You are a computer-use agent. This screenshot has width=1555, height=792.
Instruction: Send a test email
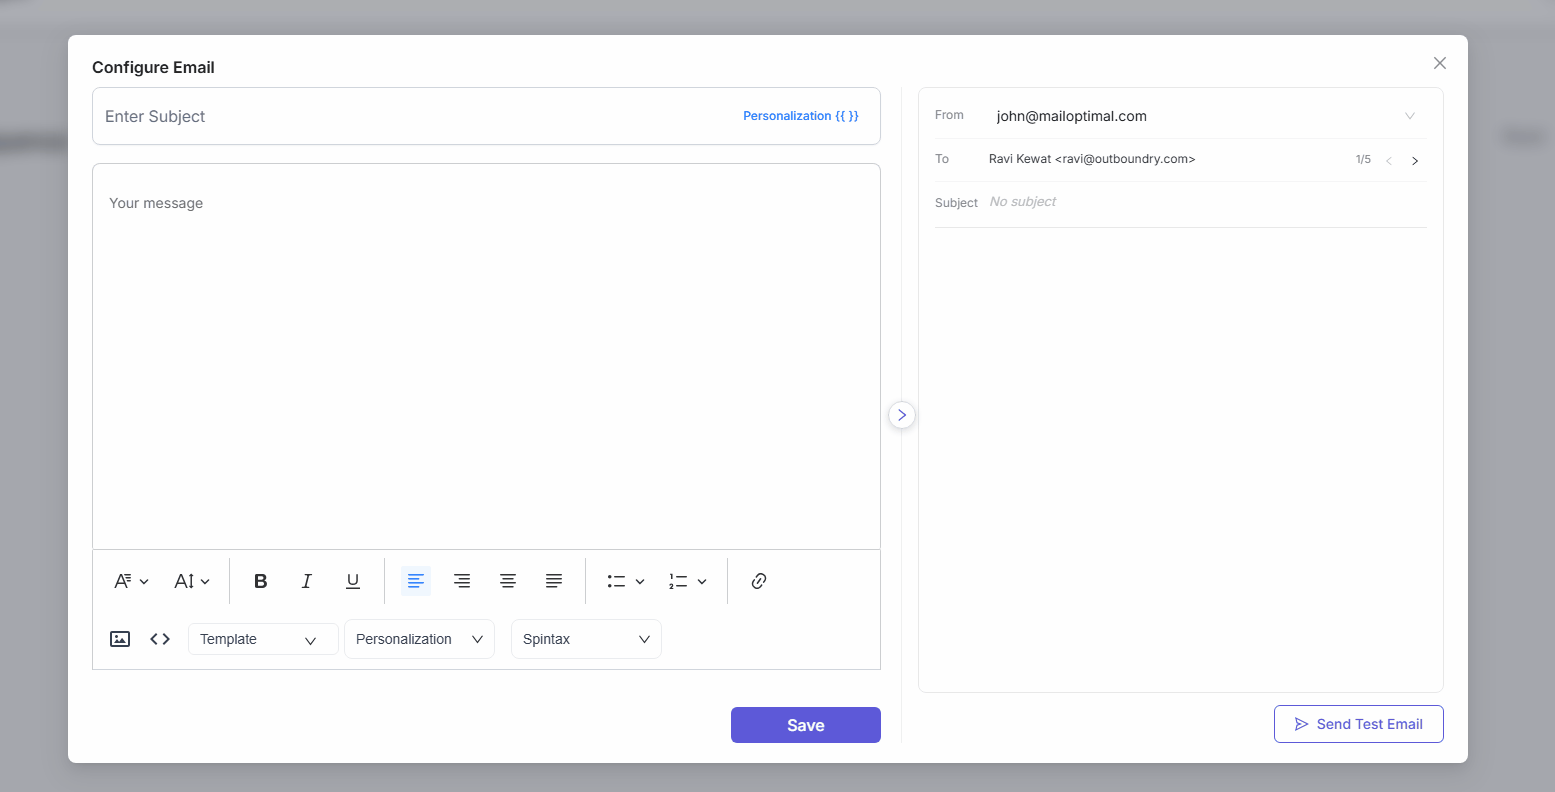point(1358,723)
